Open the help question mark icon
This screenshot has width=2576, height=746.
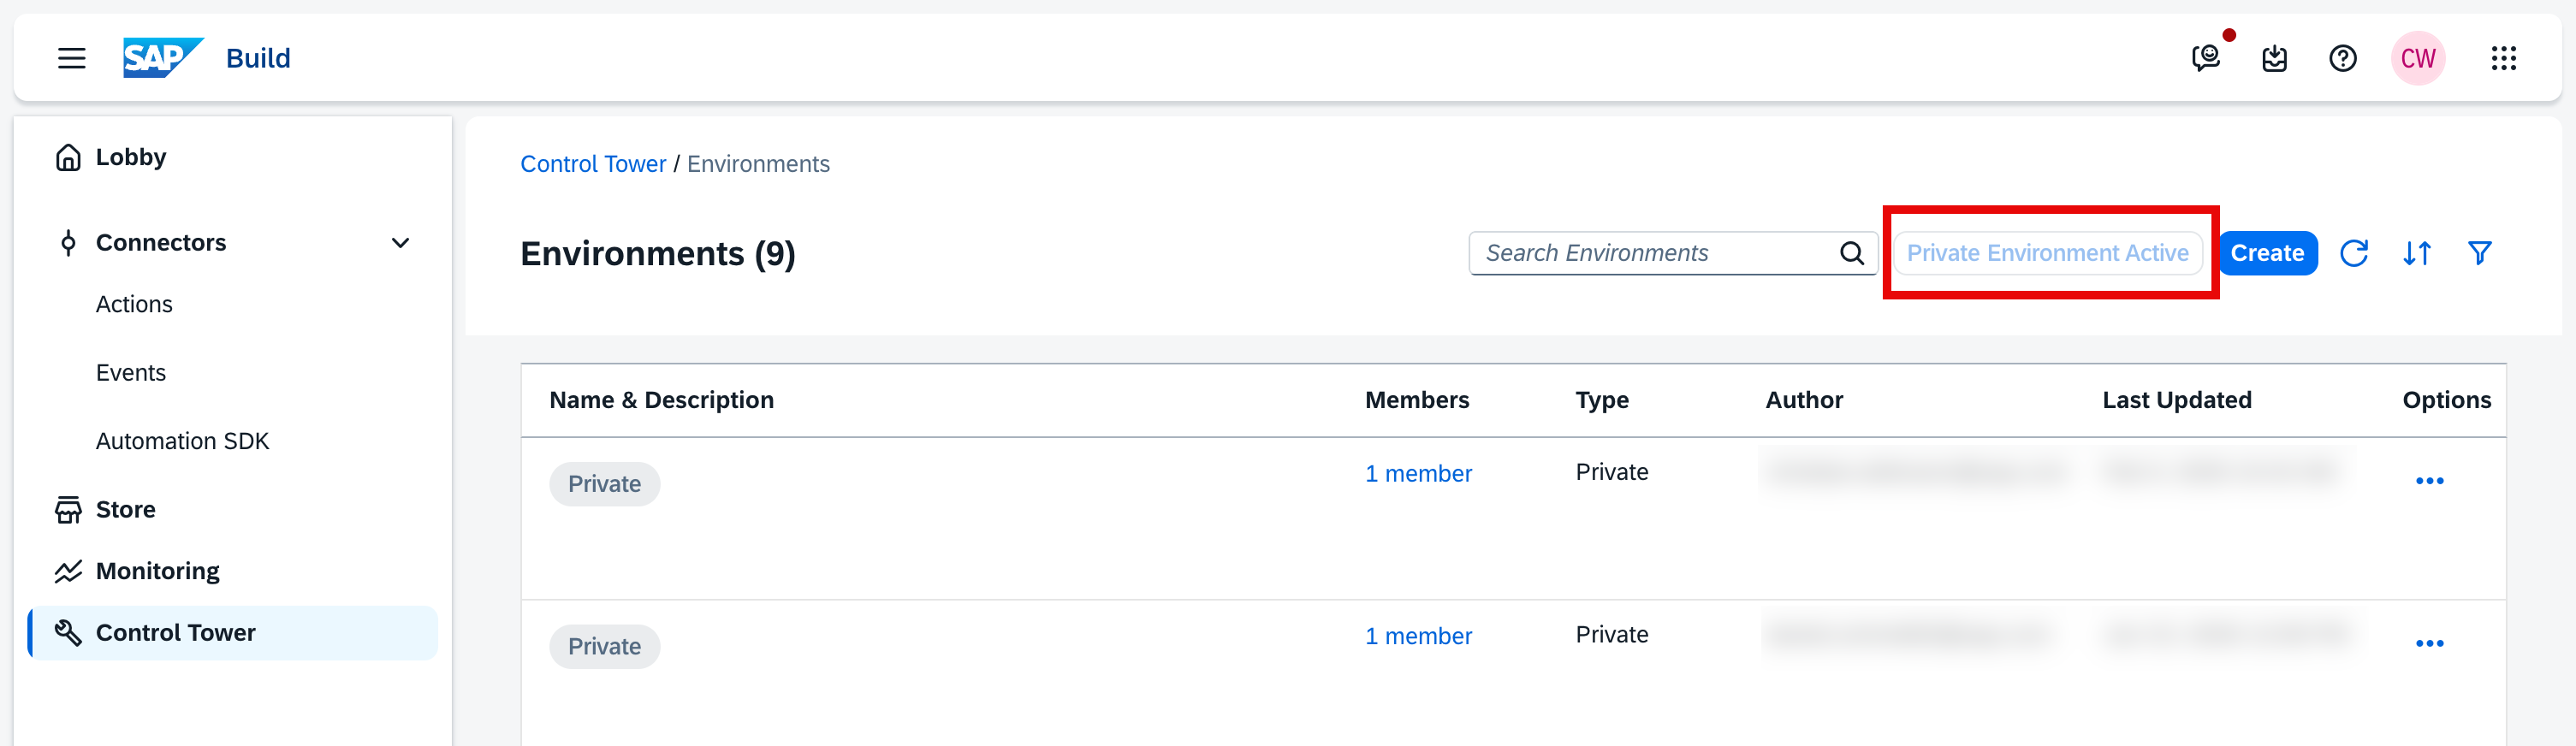[2342, 58]
